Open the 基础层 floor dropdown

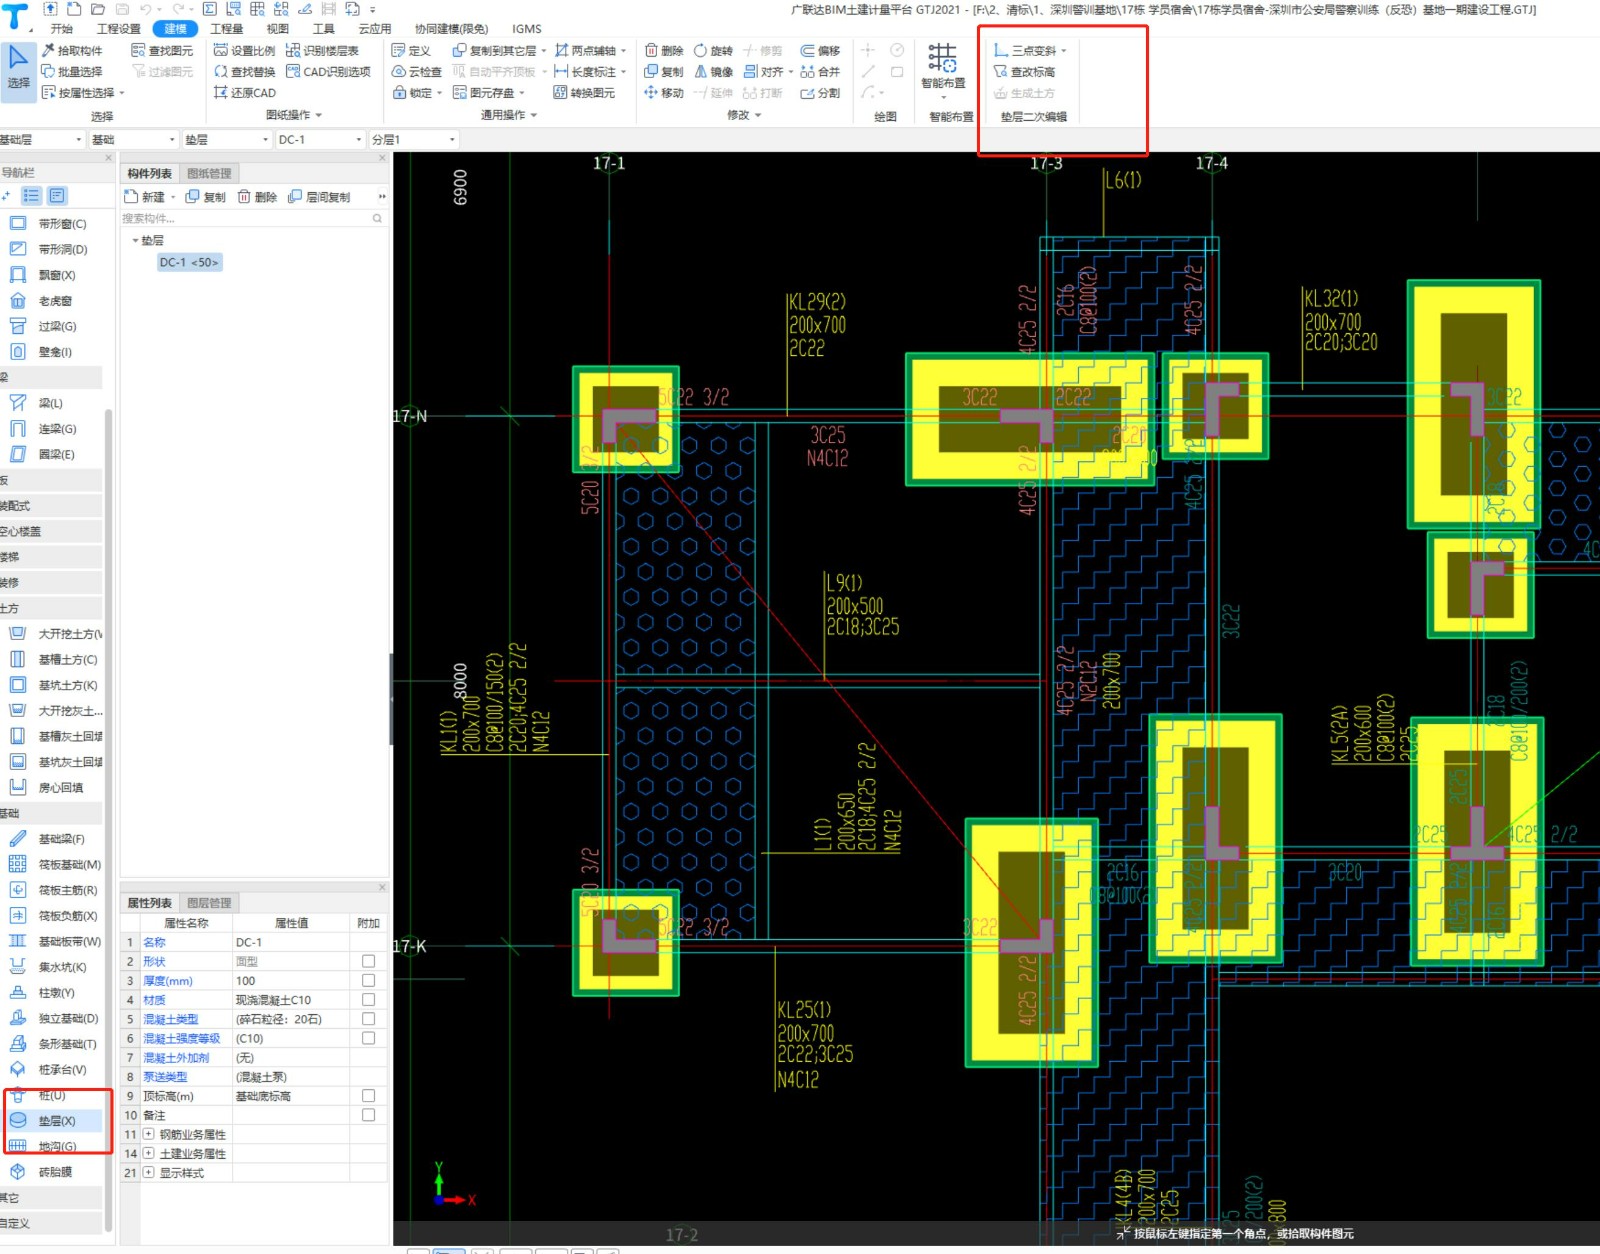(40, 139)
